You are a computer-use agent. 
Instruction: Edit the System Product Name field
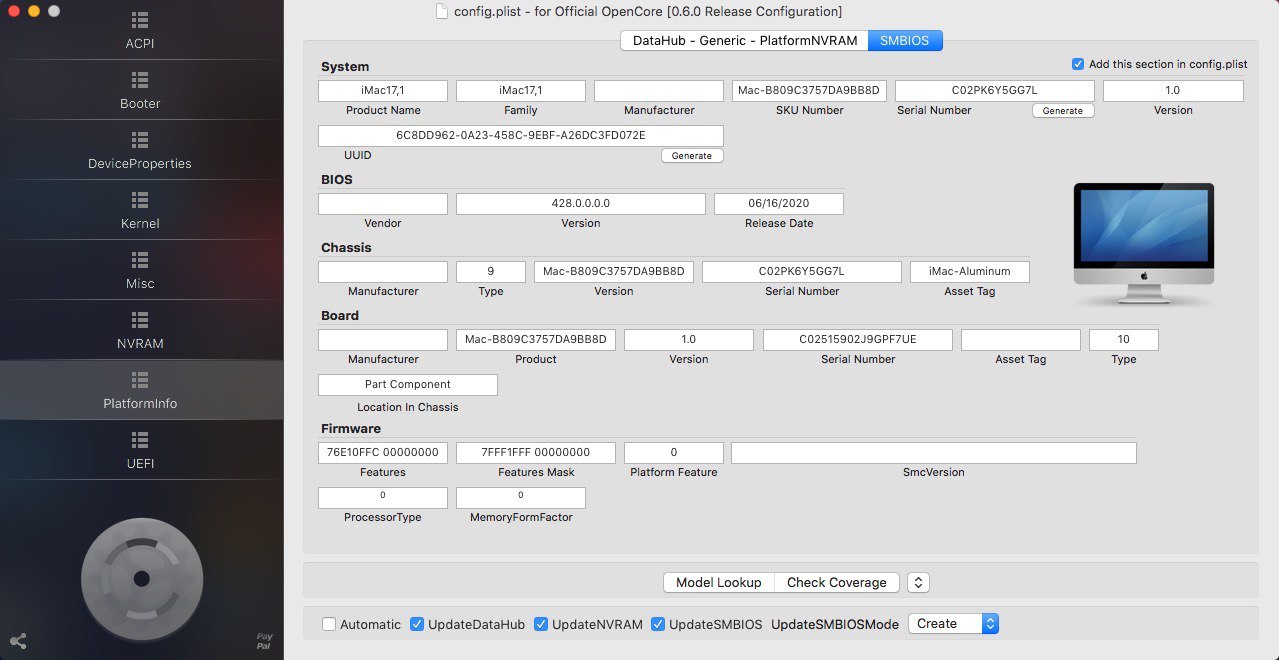(x=383, y=91)
